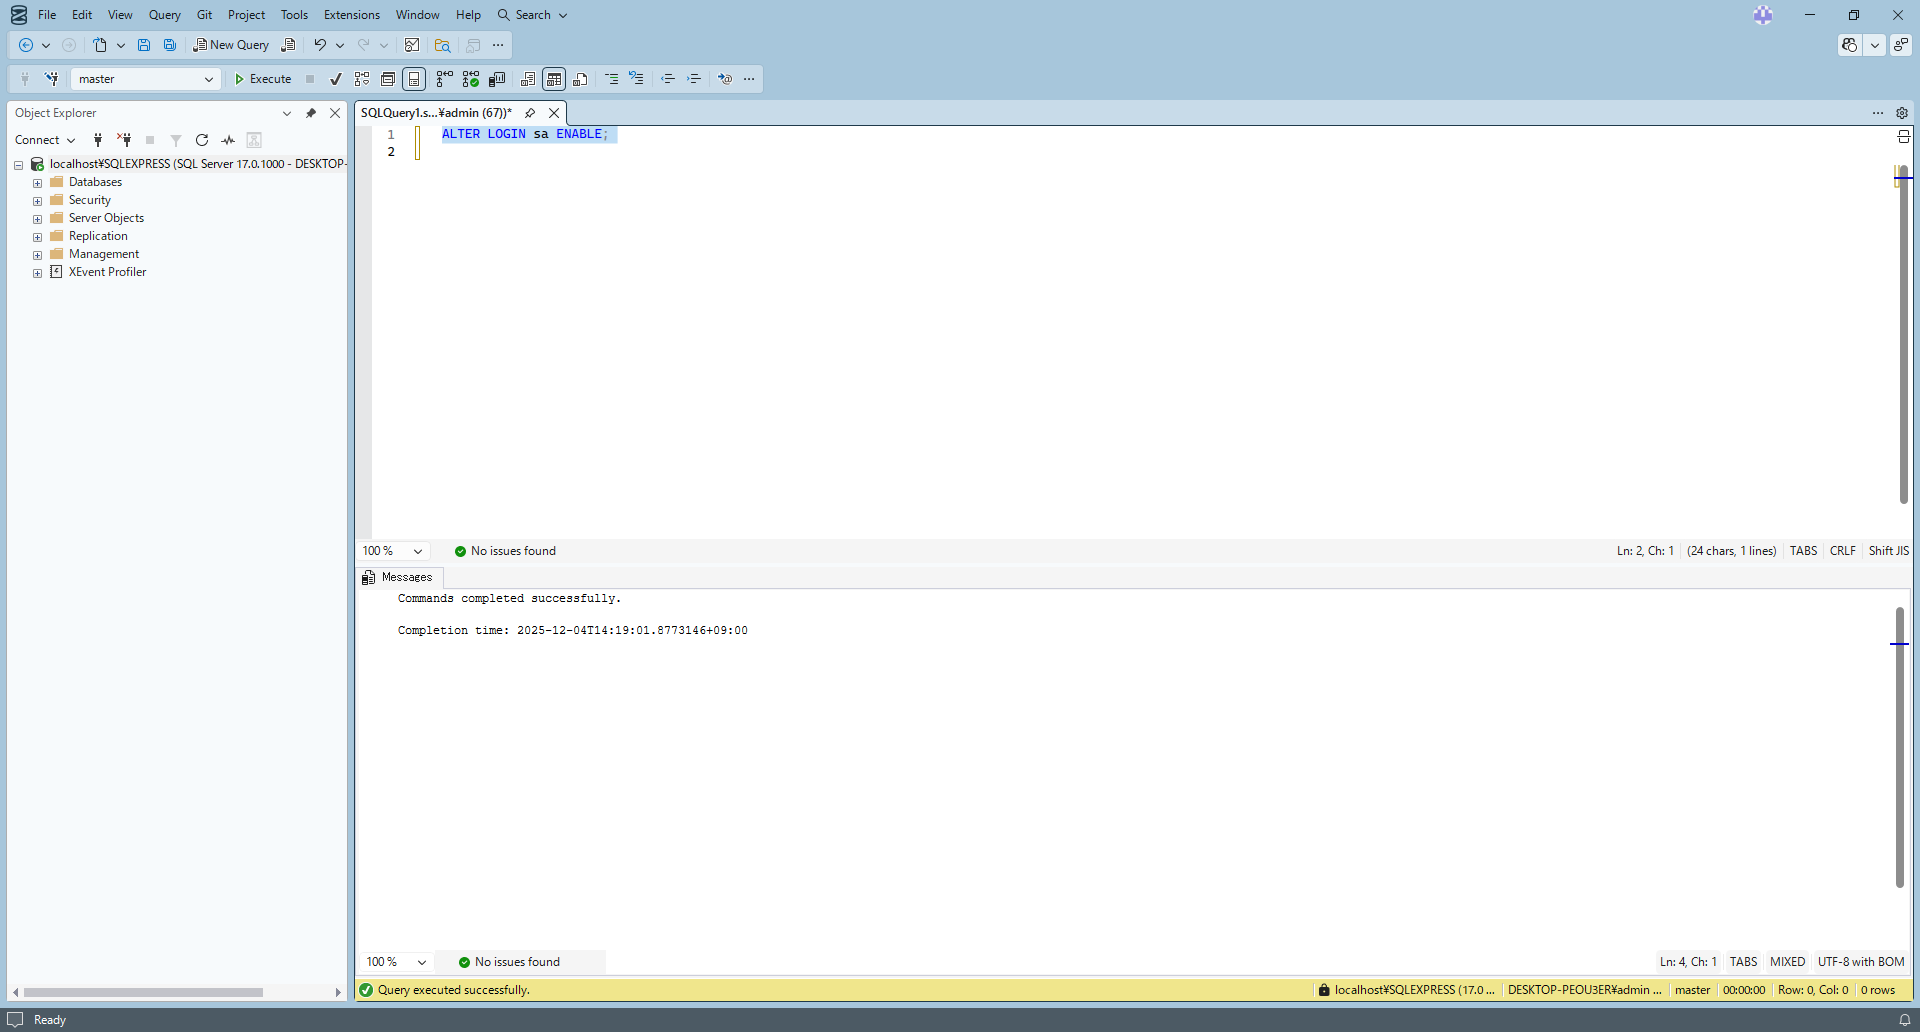This screenshot has height=1032, width=1920.
Task: Click the Comment out selected lines icon
Action: (611, 79)
